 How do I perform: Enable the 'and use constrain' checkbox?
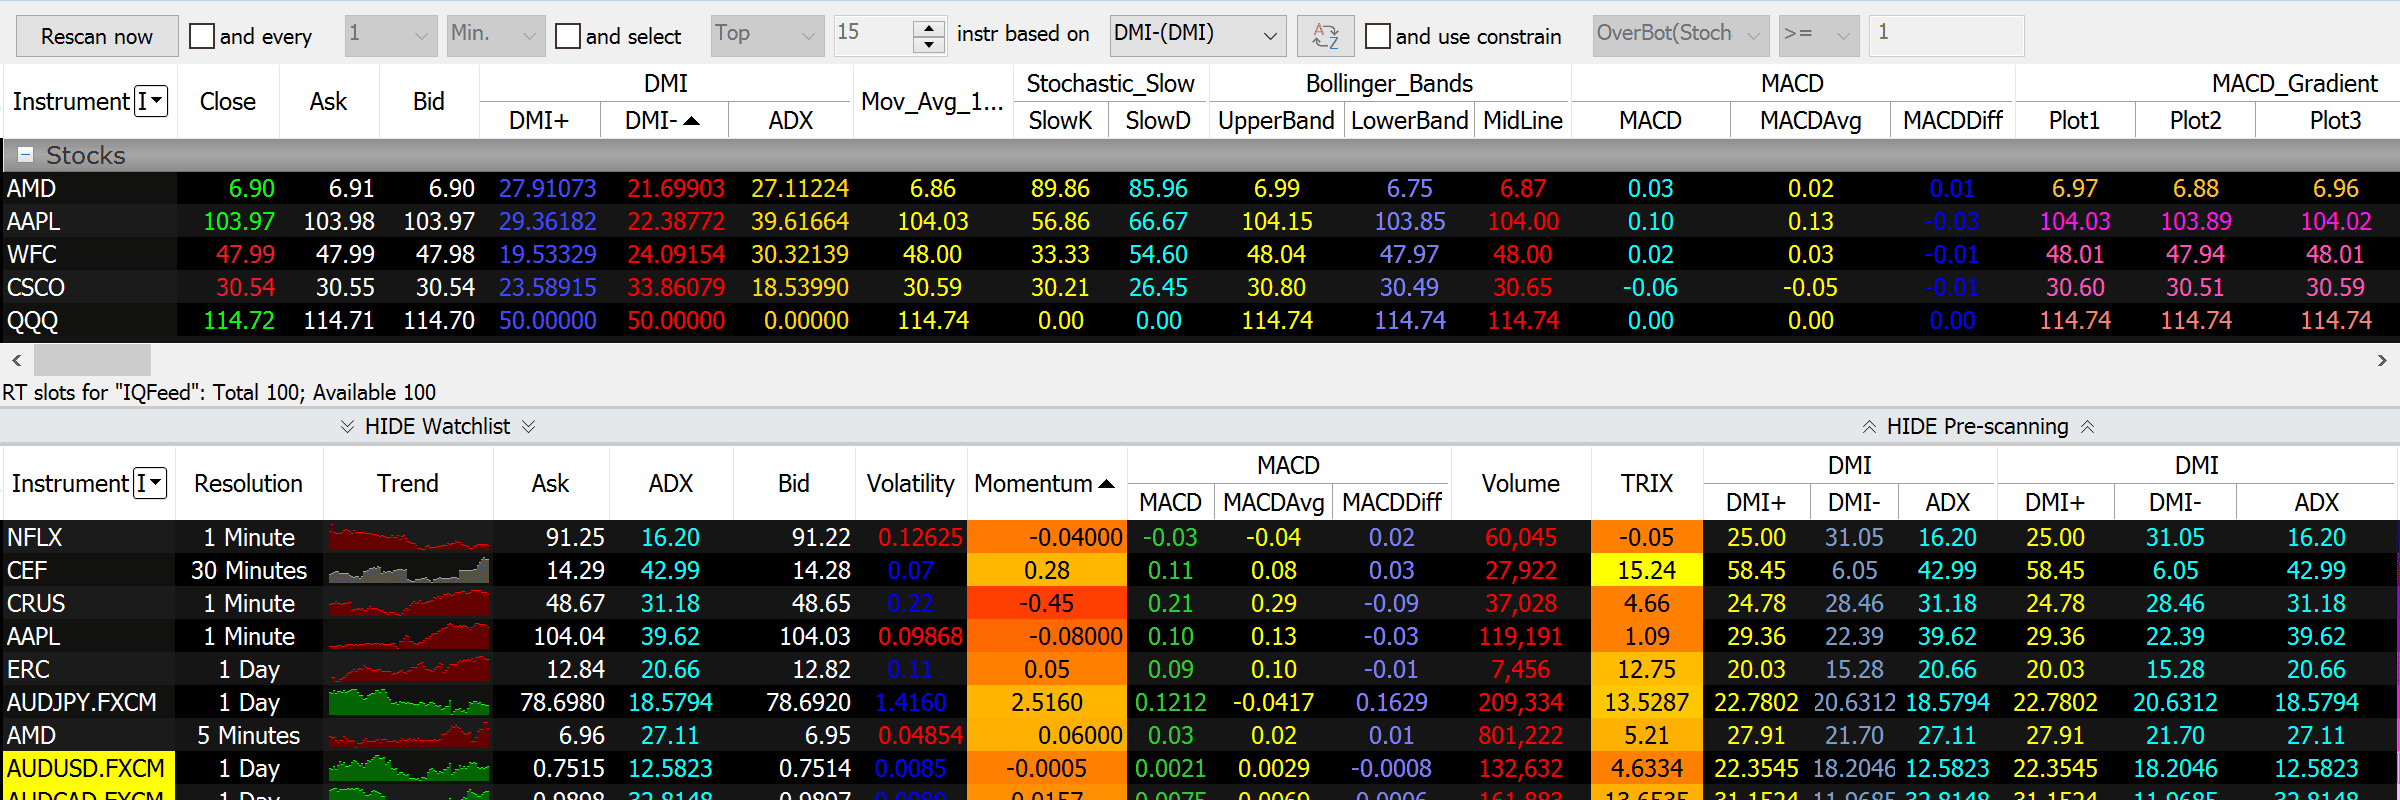pos(1378,36)
